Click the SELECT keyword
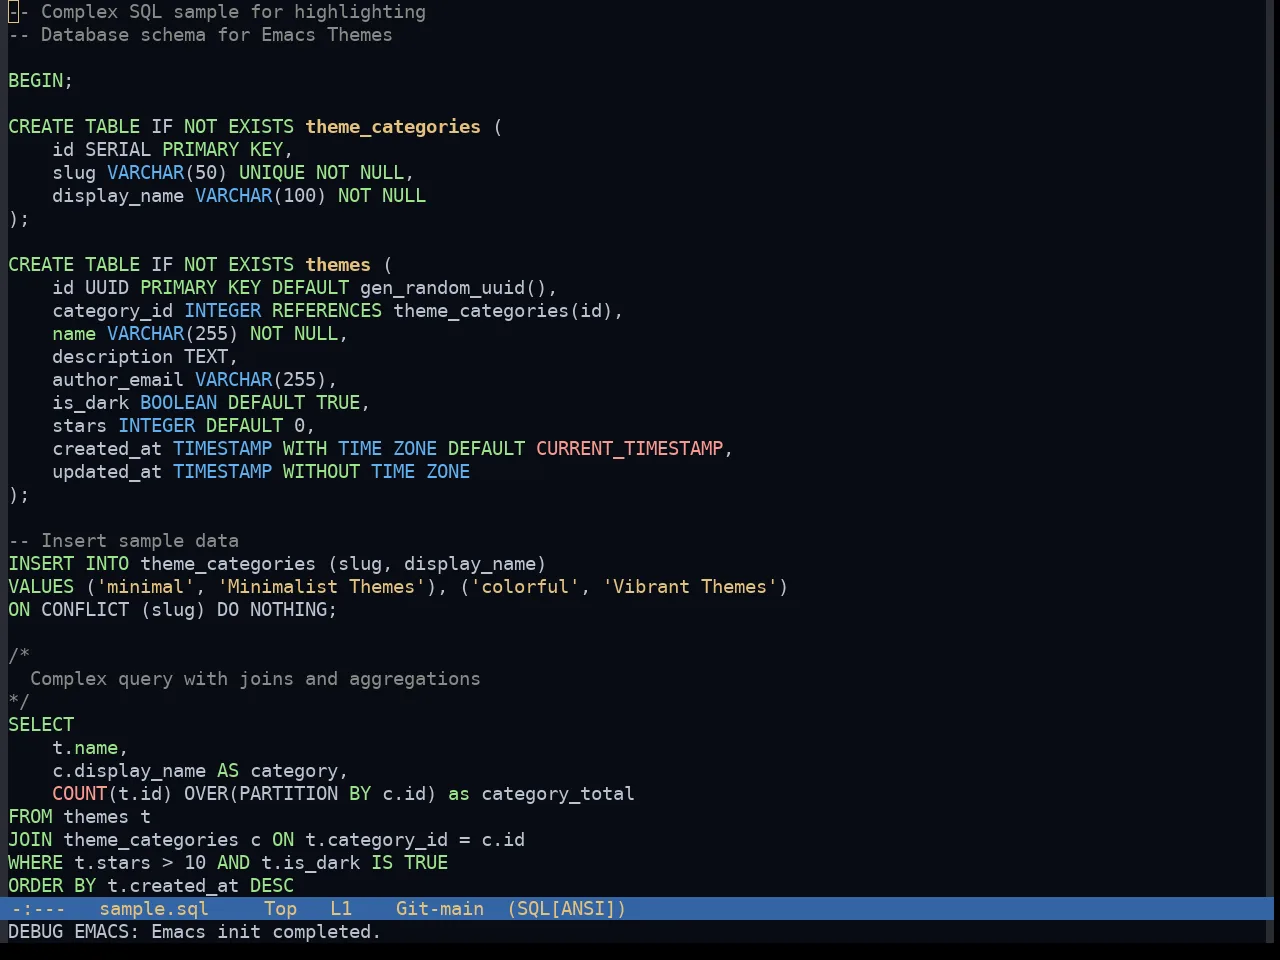This screenshot has height=960, width=1280. (x=41, y=725)
